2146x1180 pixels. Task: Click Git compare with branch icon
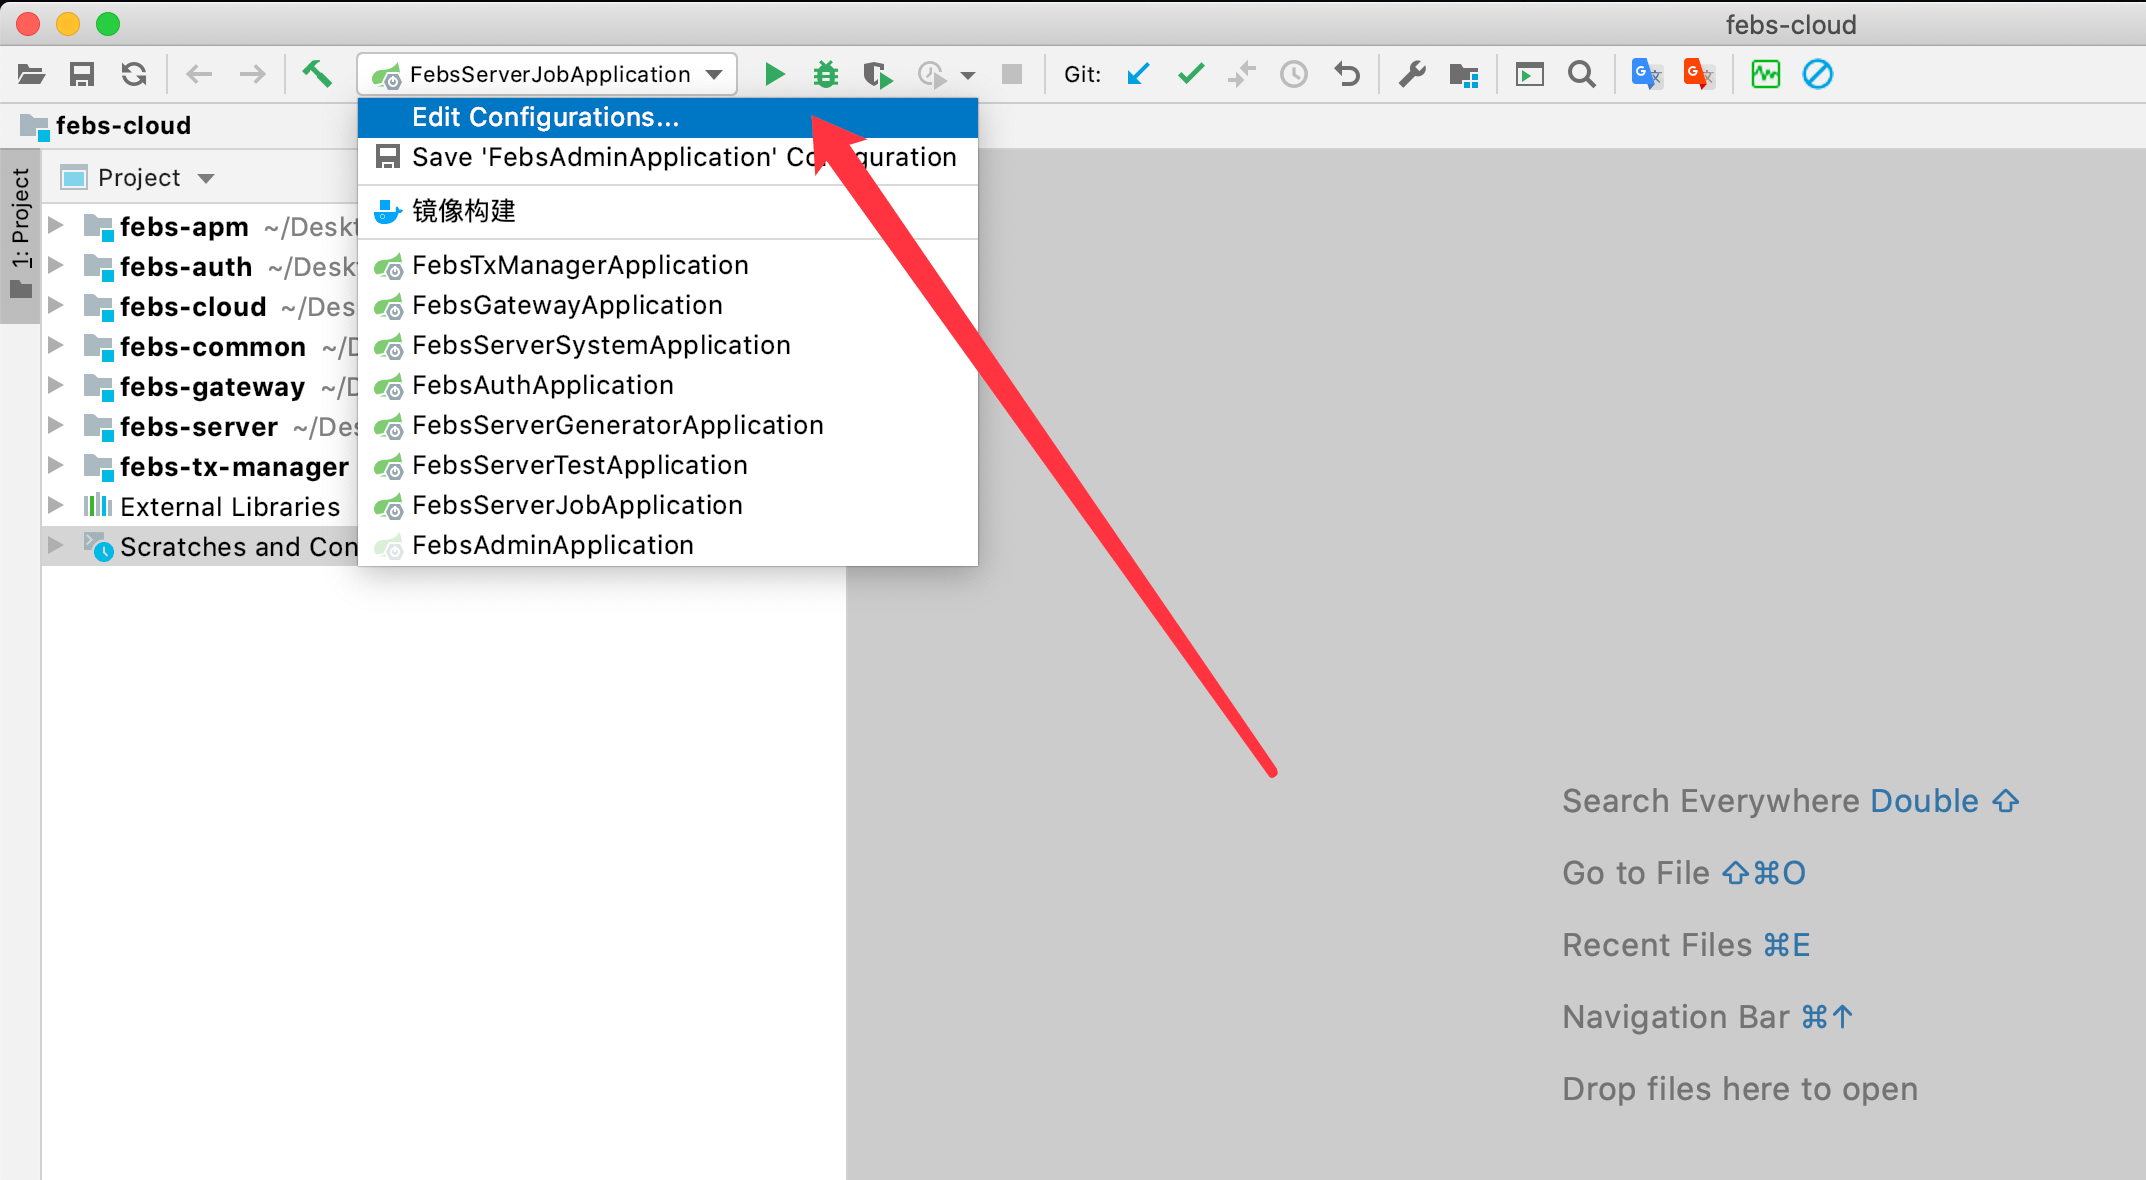tap(1242, 74)
